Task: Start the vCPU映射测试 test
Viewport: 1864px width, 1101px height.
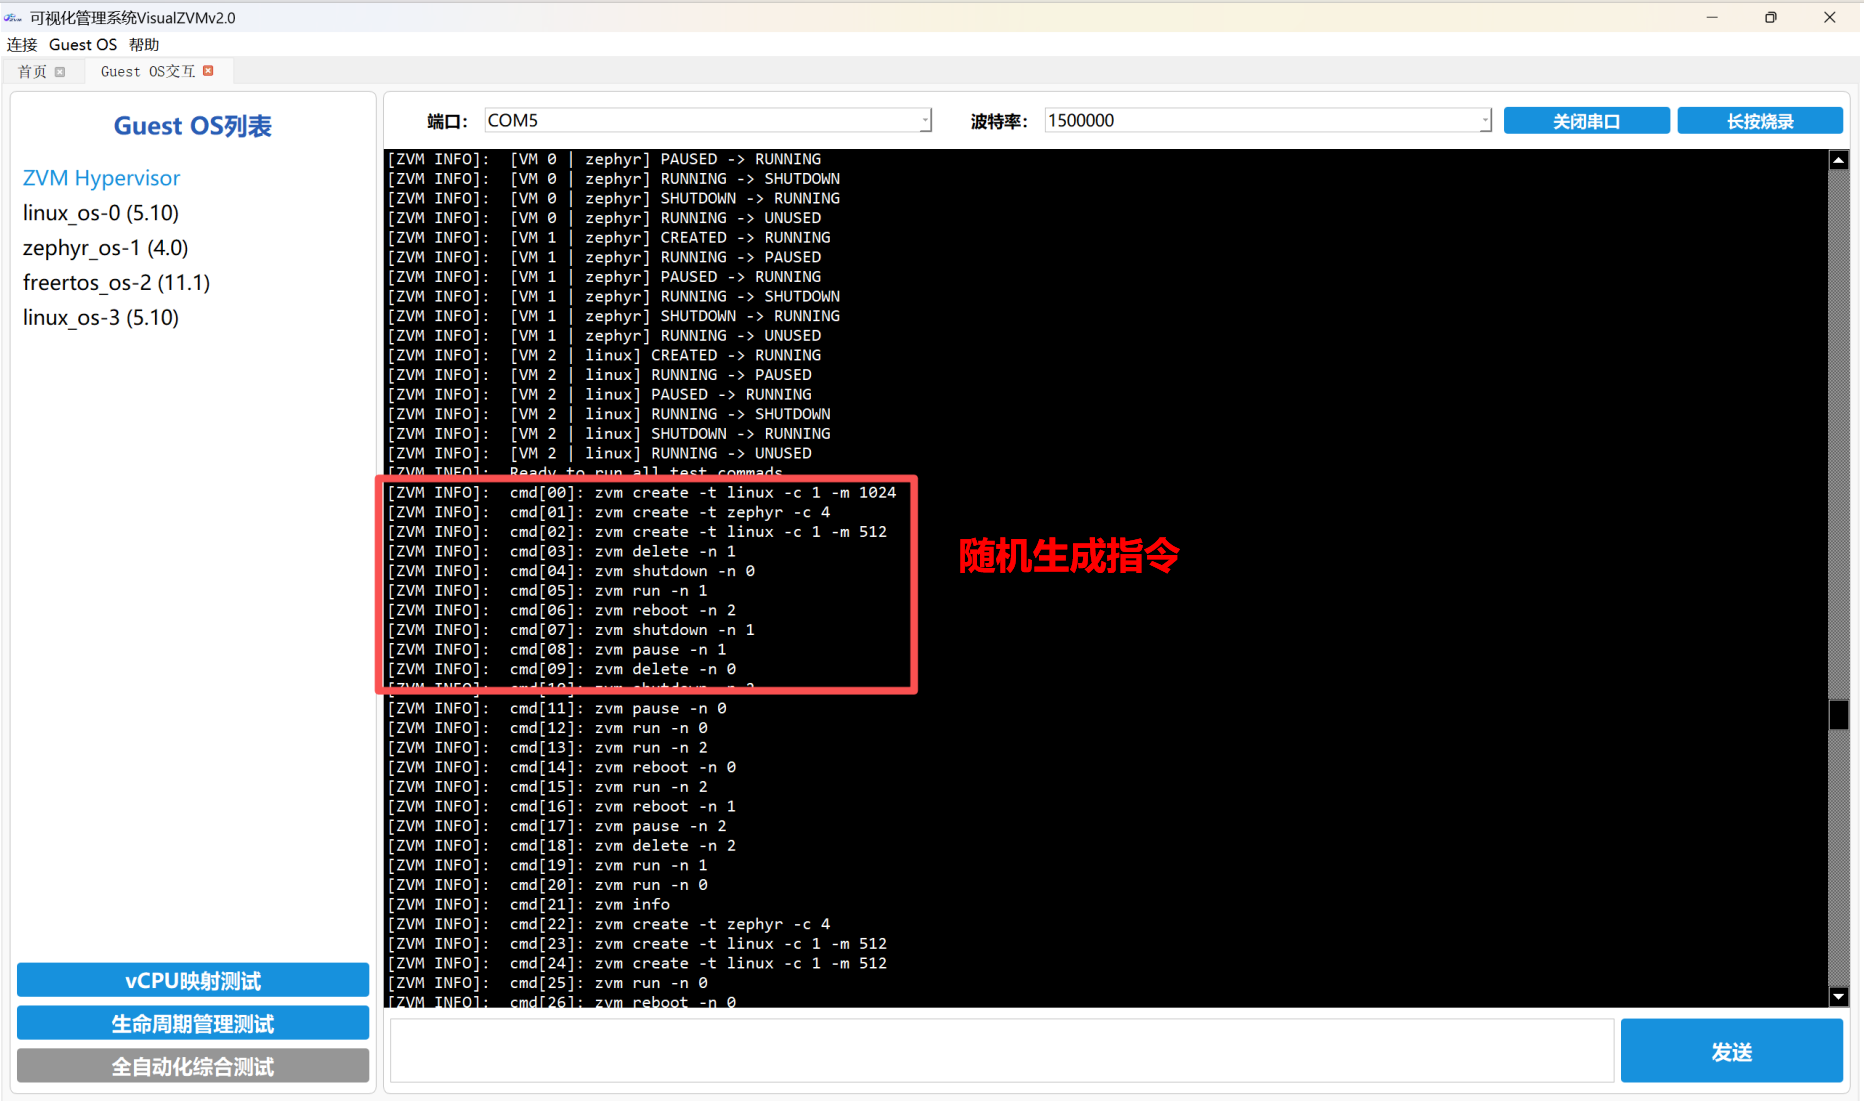Action: (x=193, y=981)
